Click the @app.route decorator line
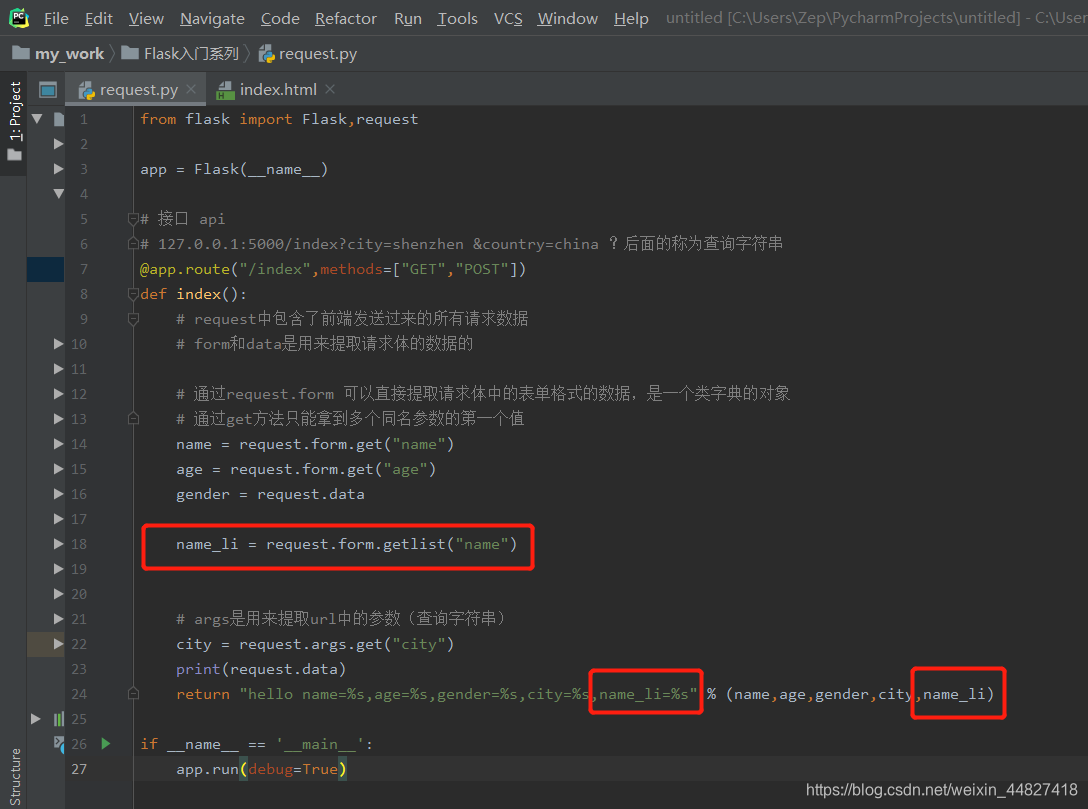The image size is (1088, 809). pos(333,269)
